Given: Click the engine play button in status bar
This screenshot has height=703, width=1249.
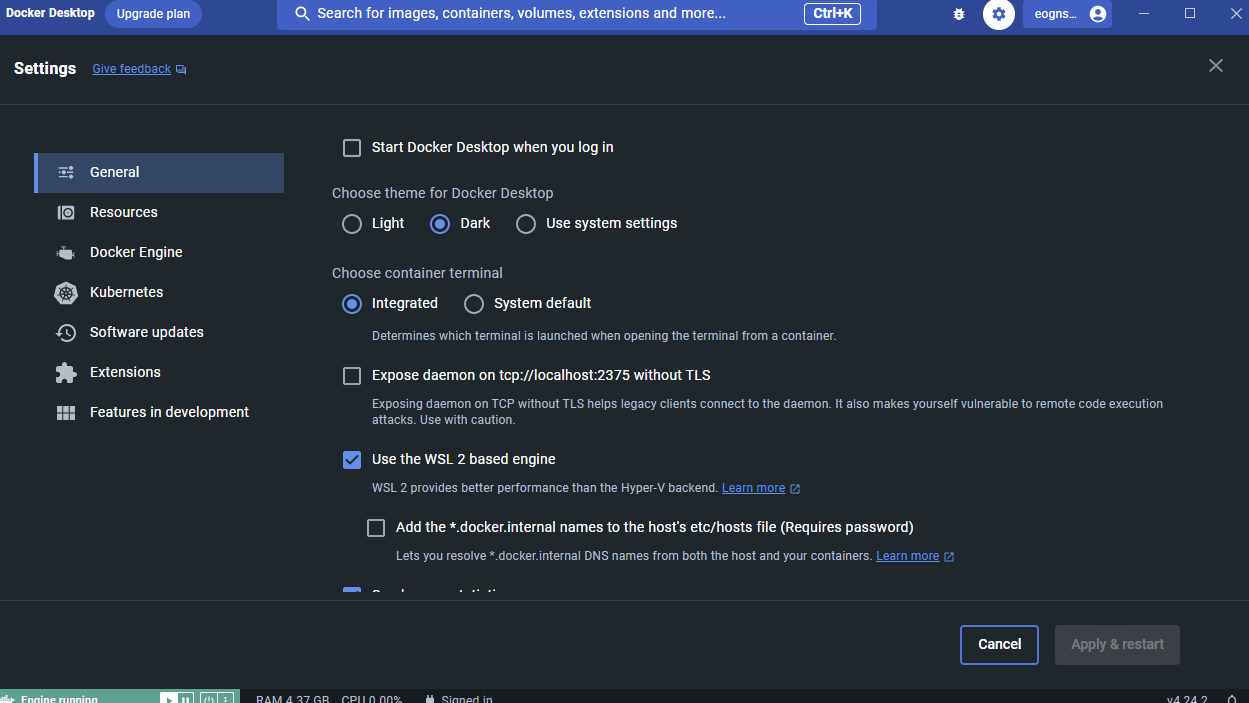Looking at the screenshot, I should pos(168,699).
